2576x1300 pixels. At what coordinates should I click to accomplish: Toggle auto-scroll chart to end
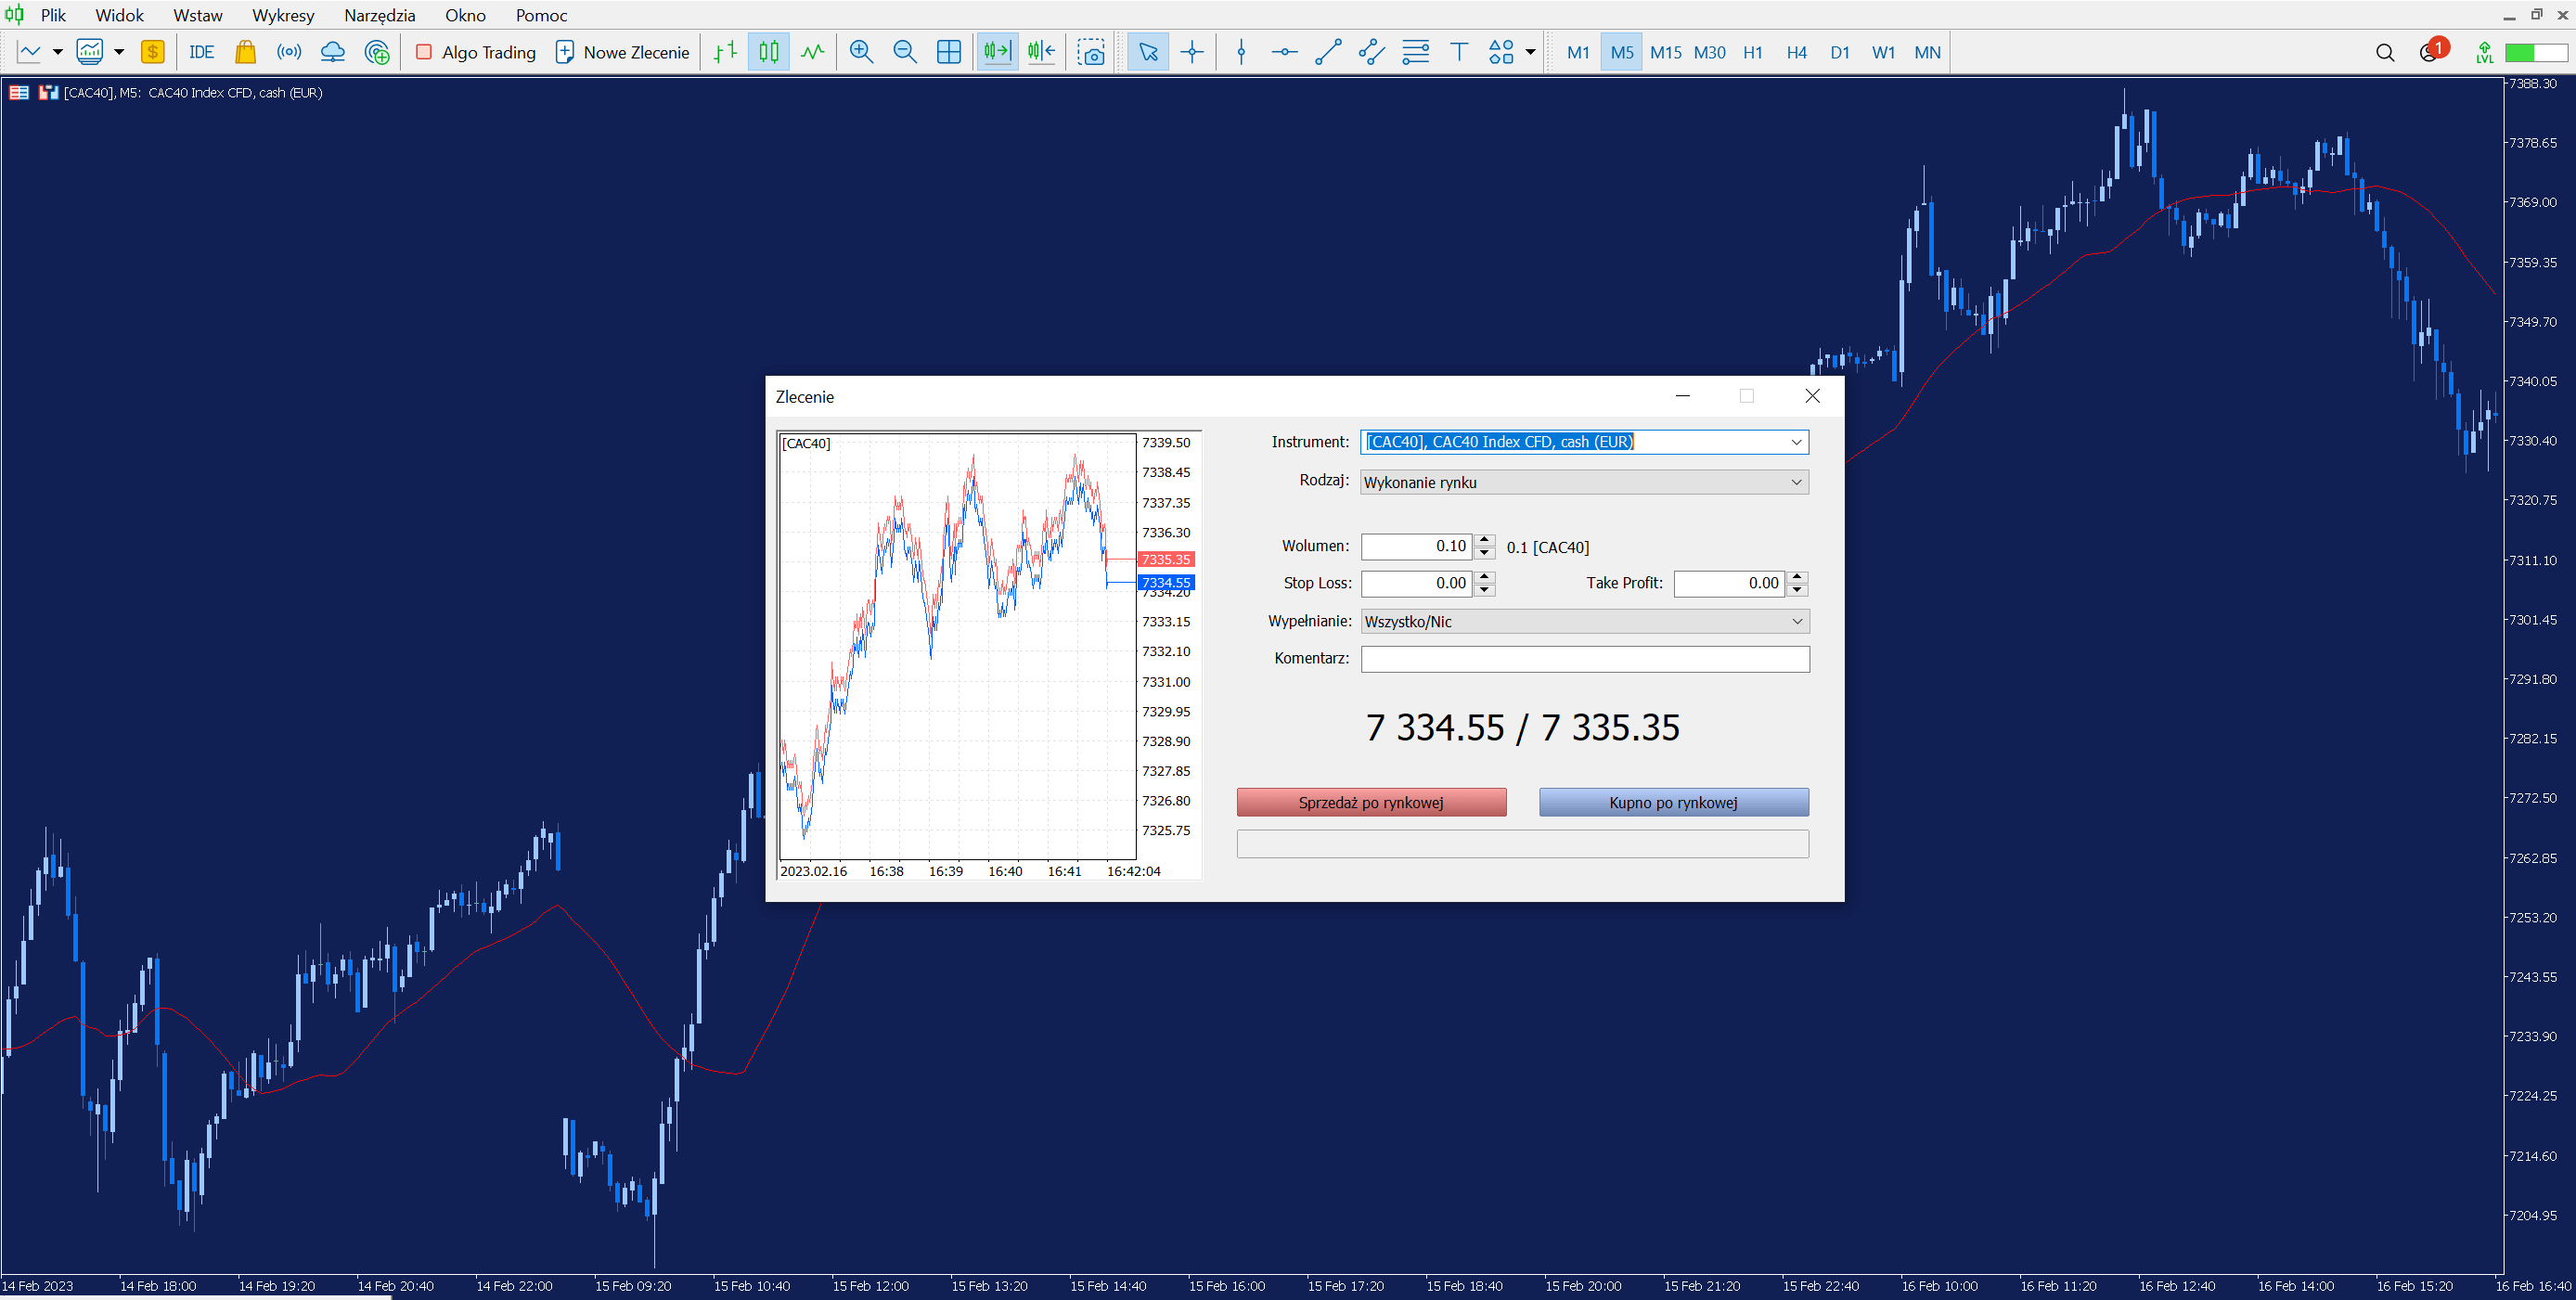(x=997, y=52)
